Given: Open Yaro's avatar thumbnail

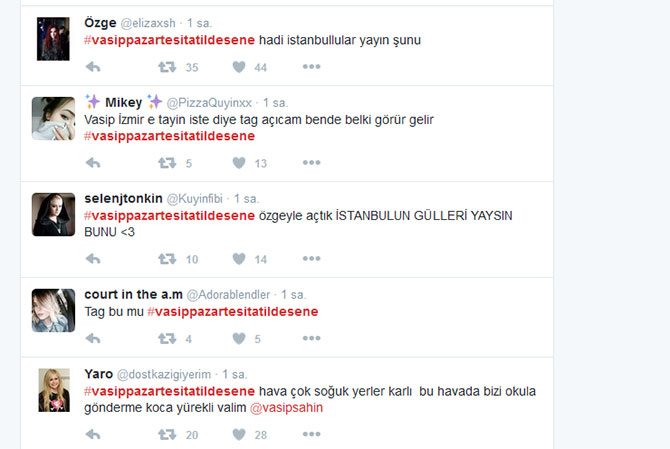Looking at the screenshot, I should click(x=54, y=390).
